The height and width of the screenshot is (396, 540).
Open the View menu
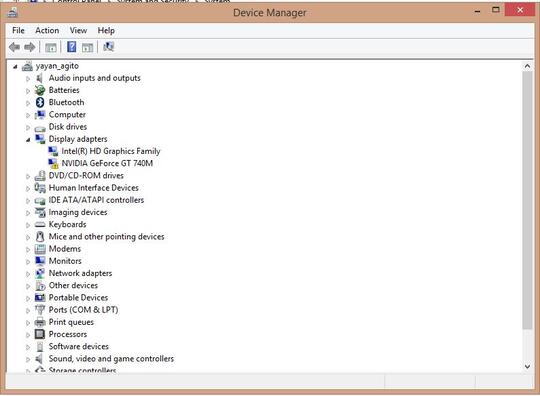pos(78,30)
